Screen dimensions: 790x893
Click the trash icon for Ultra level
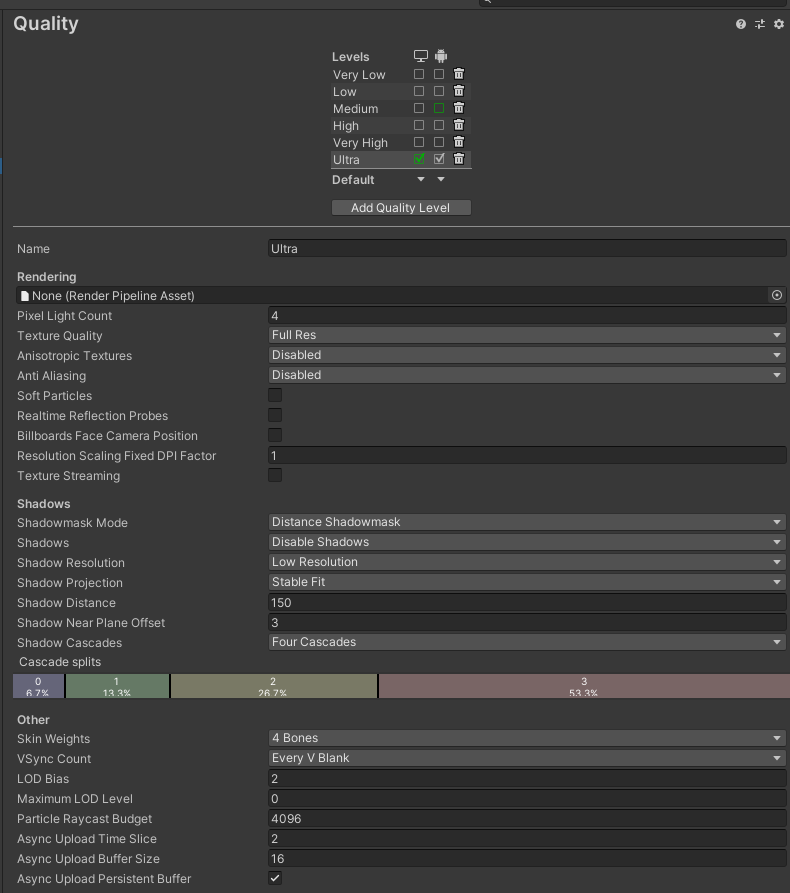point(459,159)
